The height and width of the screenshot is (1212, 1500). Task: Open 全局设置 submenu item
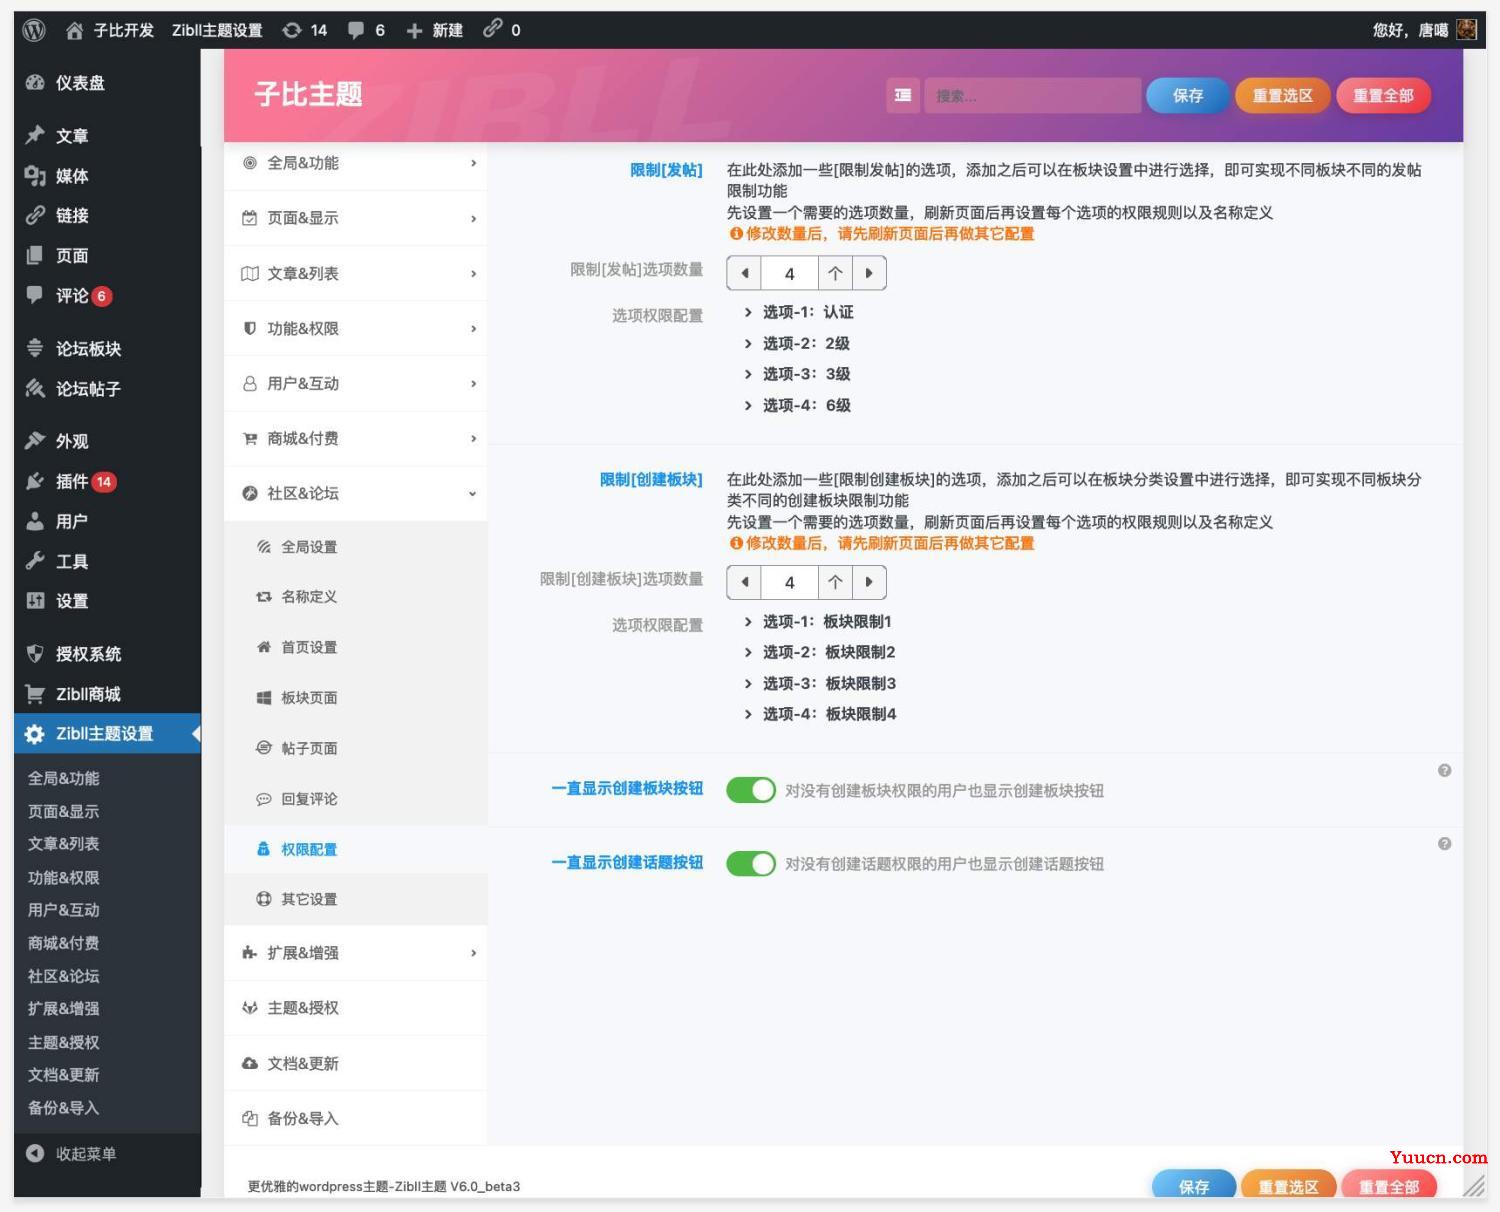(356, 547)
